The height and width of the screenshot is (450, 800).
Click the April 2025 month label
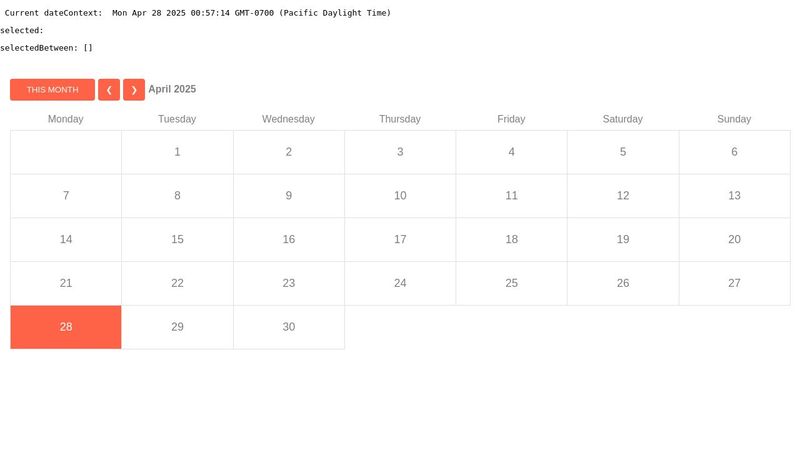[x=172, y=89]
